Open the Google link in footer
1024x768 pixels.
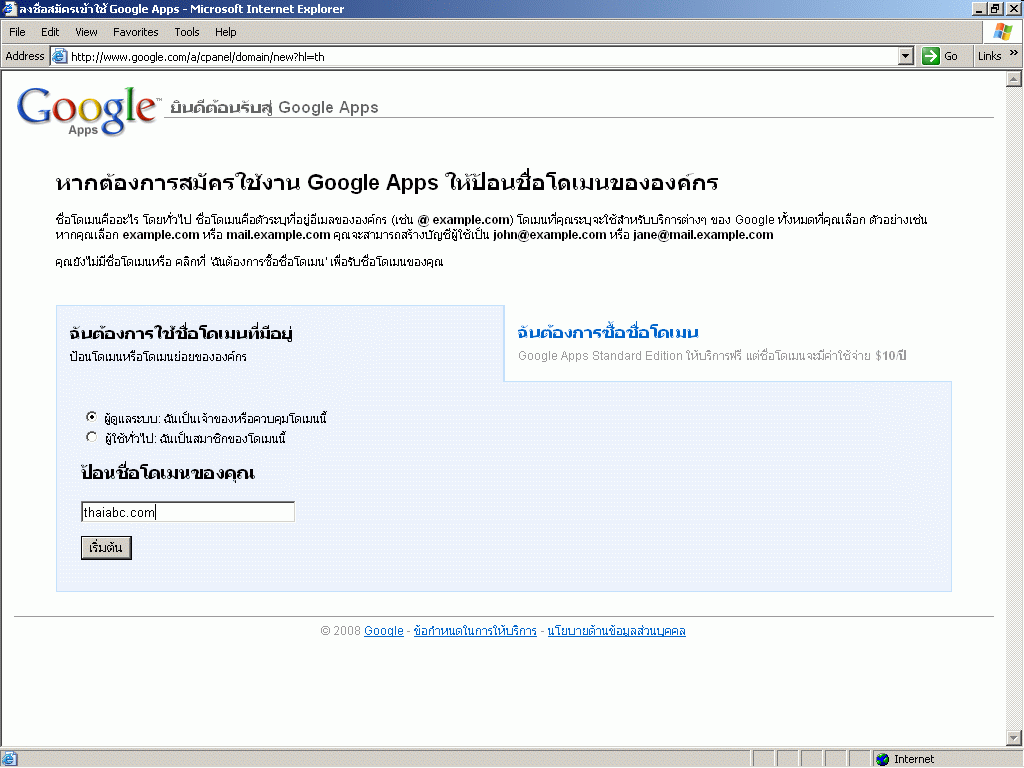coord(384,631)
